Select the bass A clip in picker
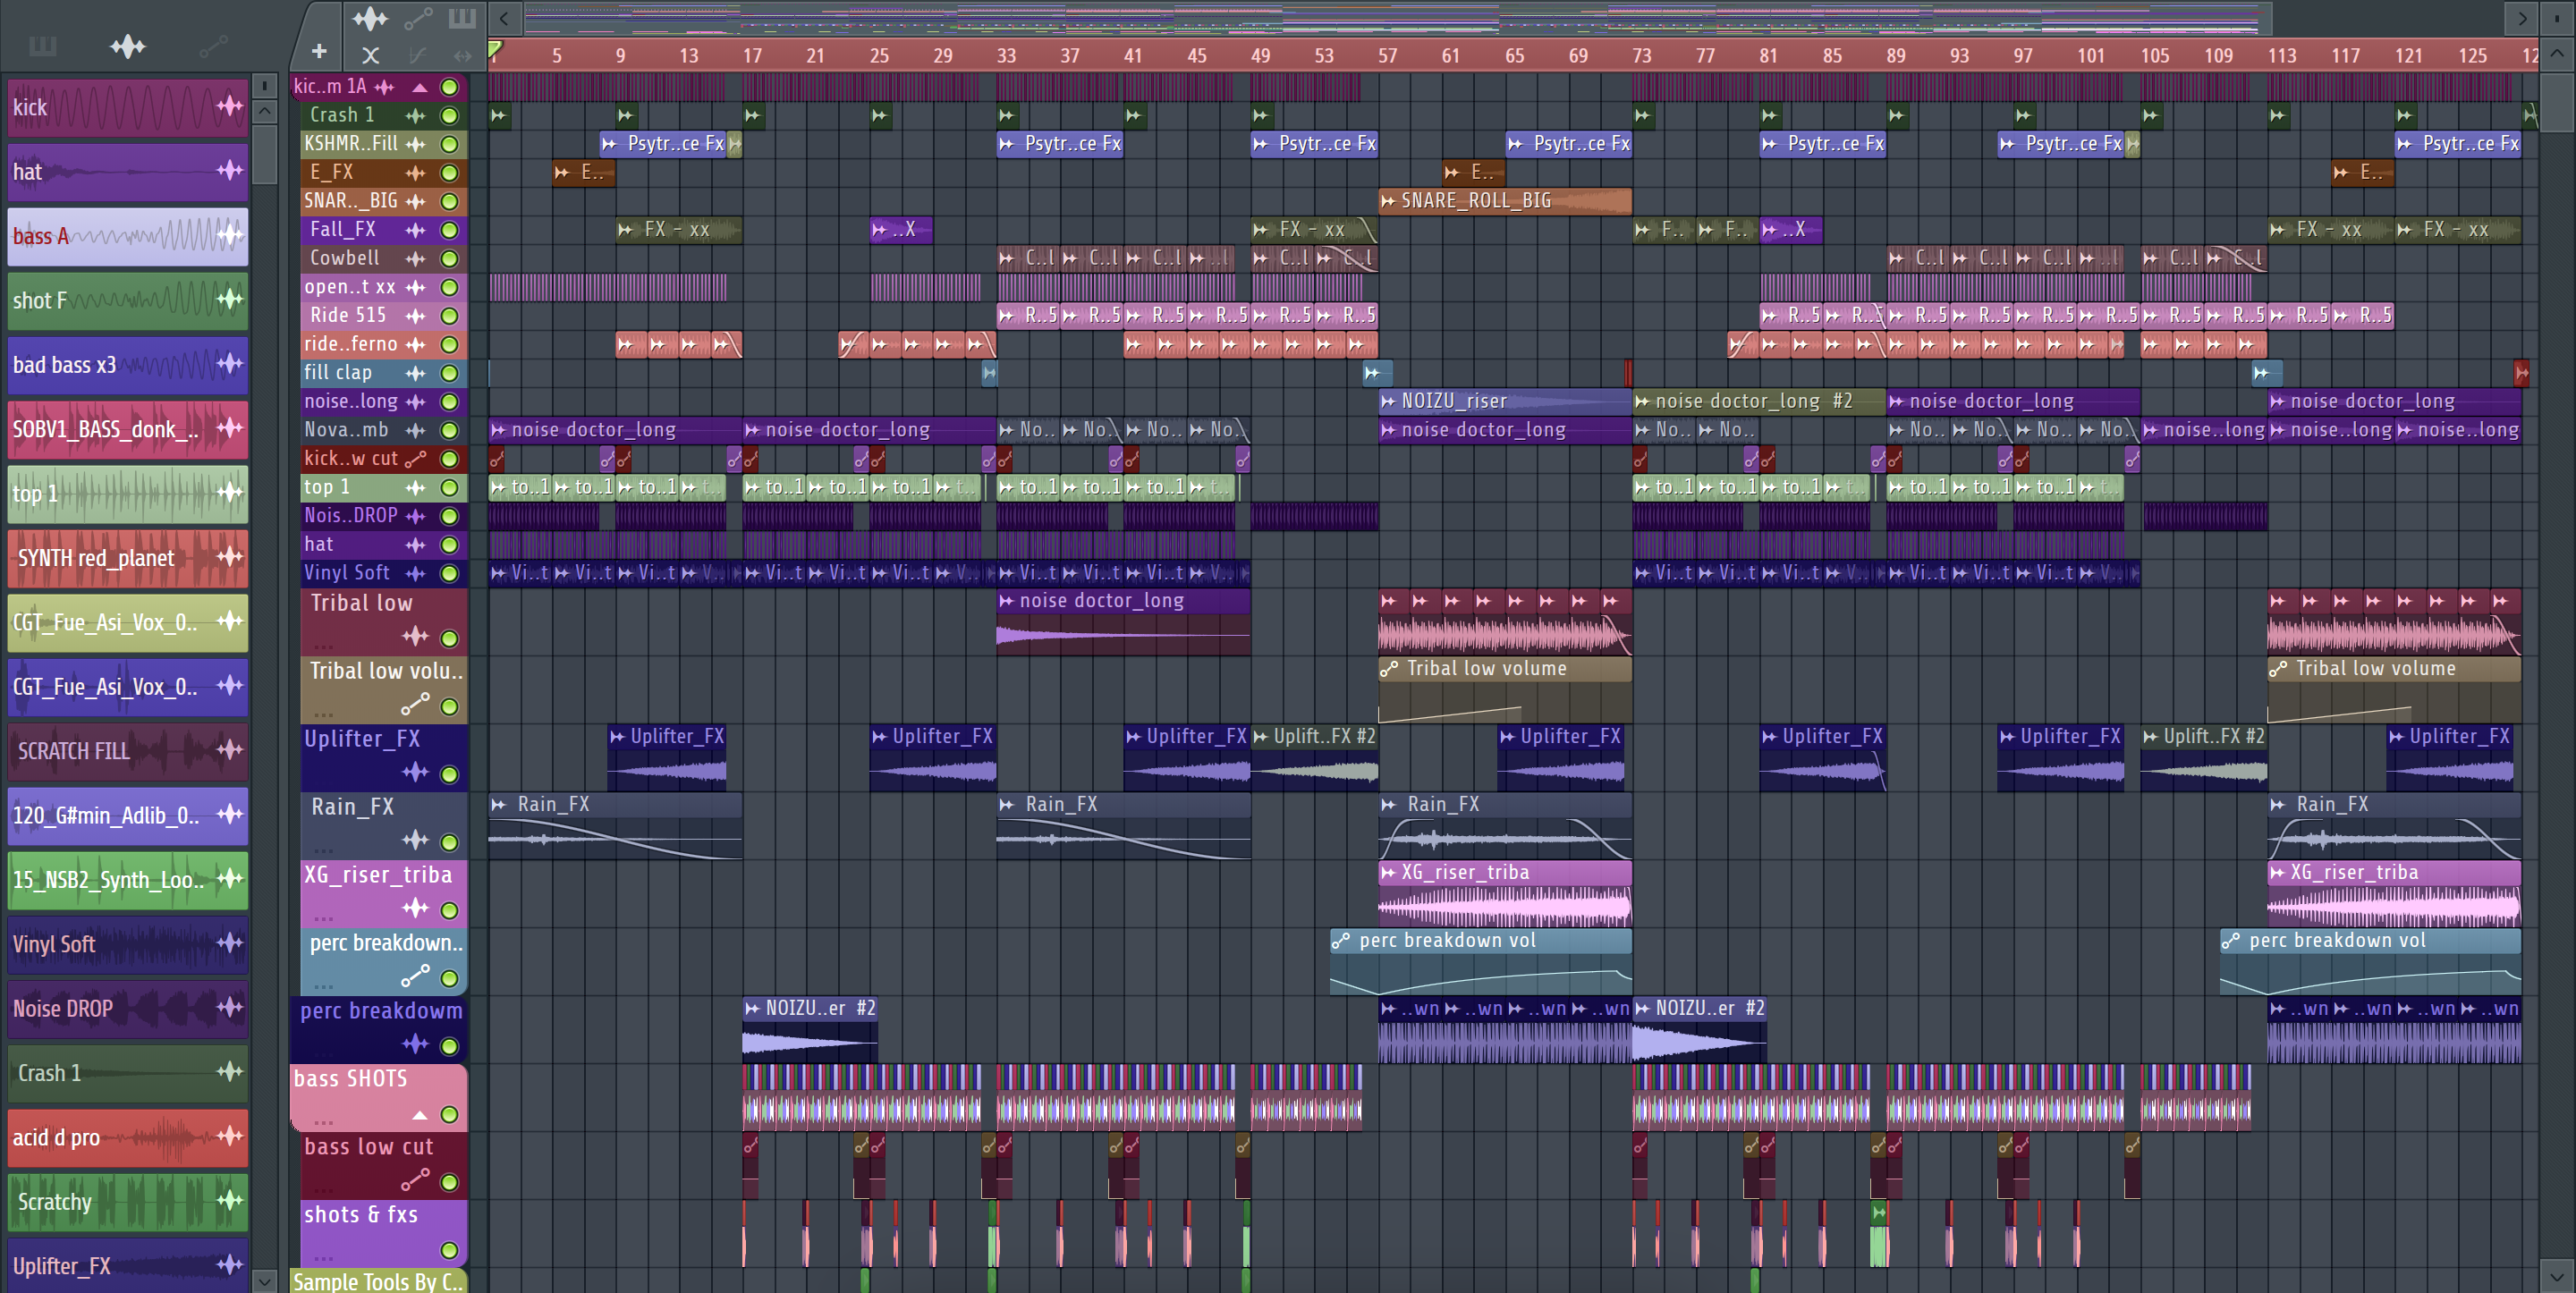The width and height of the screenshot is (2576, 1293). tap(128, 236)
